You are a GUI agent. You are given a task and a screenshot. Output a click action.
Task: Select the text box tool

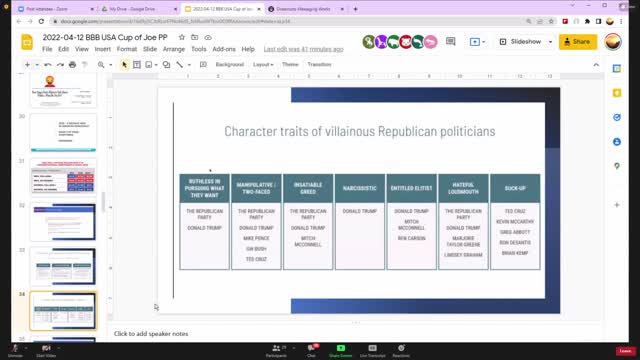coord(137,64)
